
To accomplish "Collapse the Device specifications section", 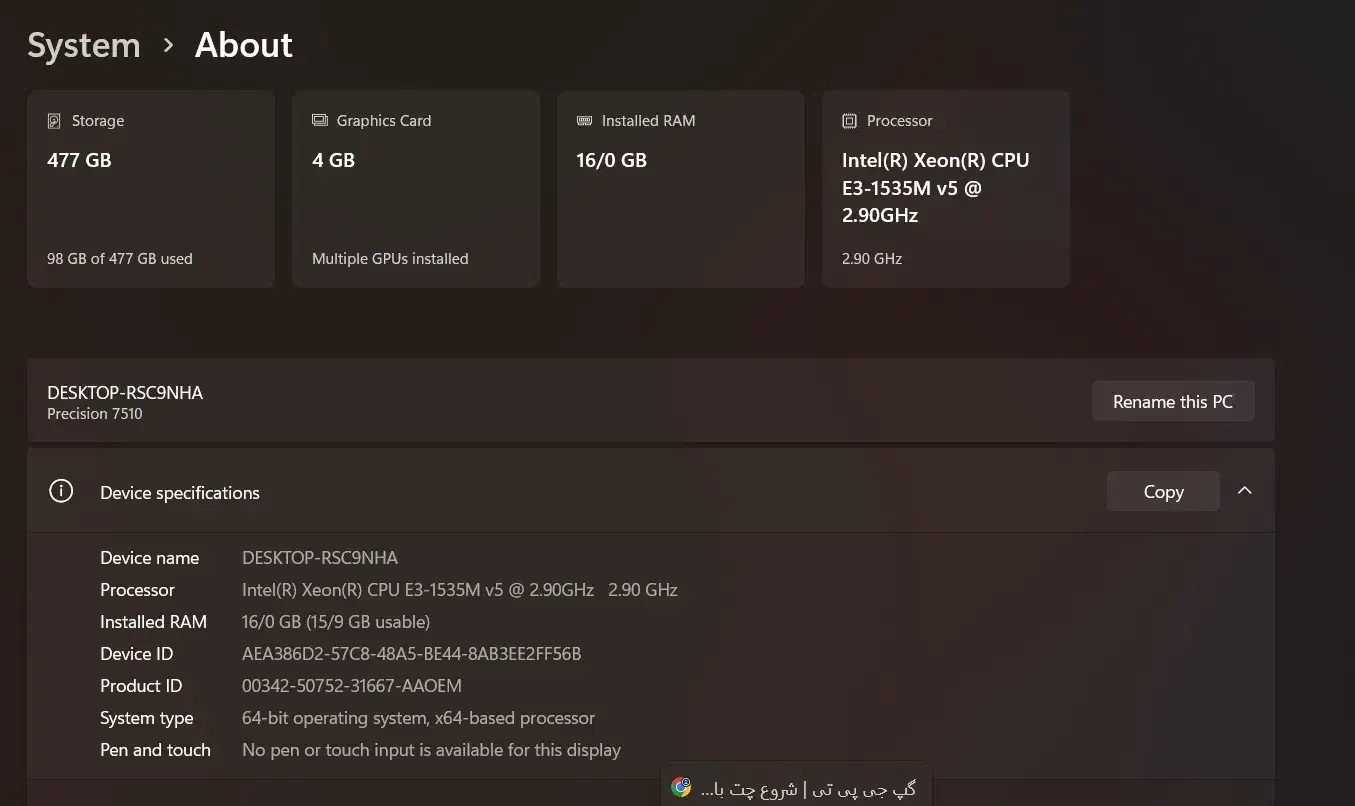I will 1244,491.
